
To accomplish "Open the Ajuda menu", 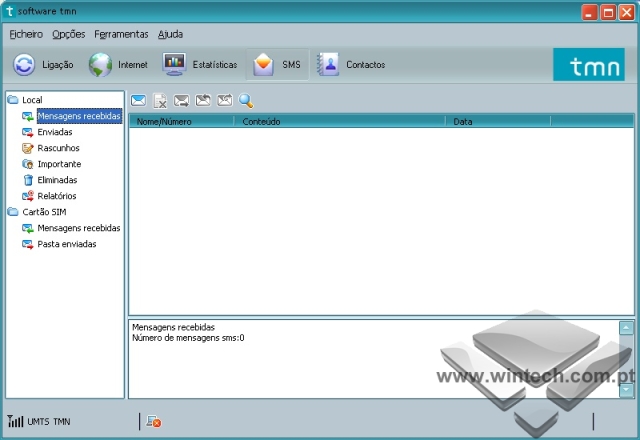I will 170,34.
